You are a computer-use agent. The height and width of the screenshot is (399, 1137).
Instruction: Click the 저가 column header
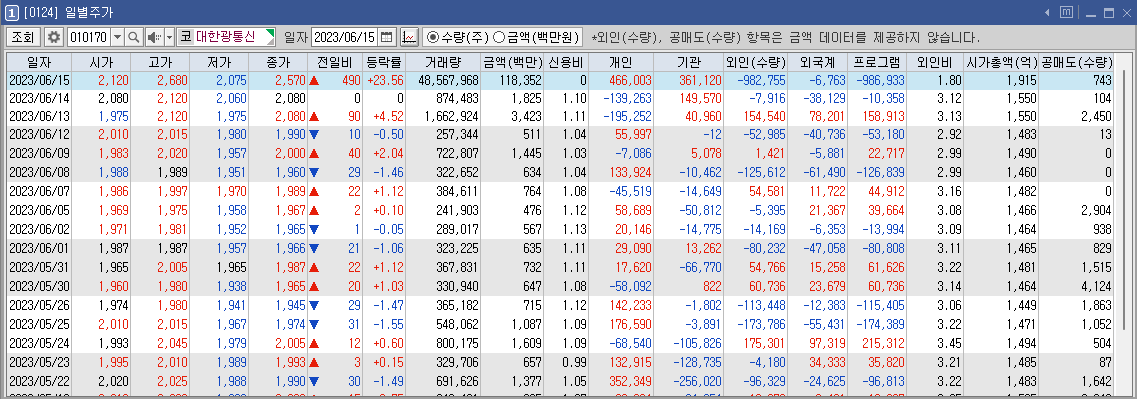[218, 62]
